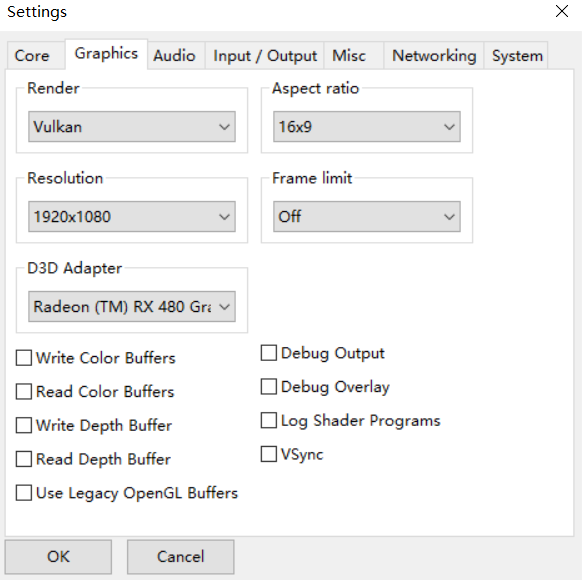Expand the Frame limit dropdown
The height and width of the screenshot is (580, 582).
[367, 217]
